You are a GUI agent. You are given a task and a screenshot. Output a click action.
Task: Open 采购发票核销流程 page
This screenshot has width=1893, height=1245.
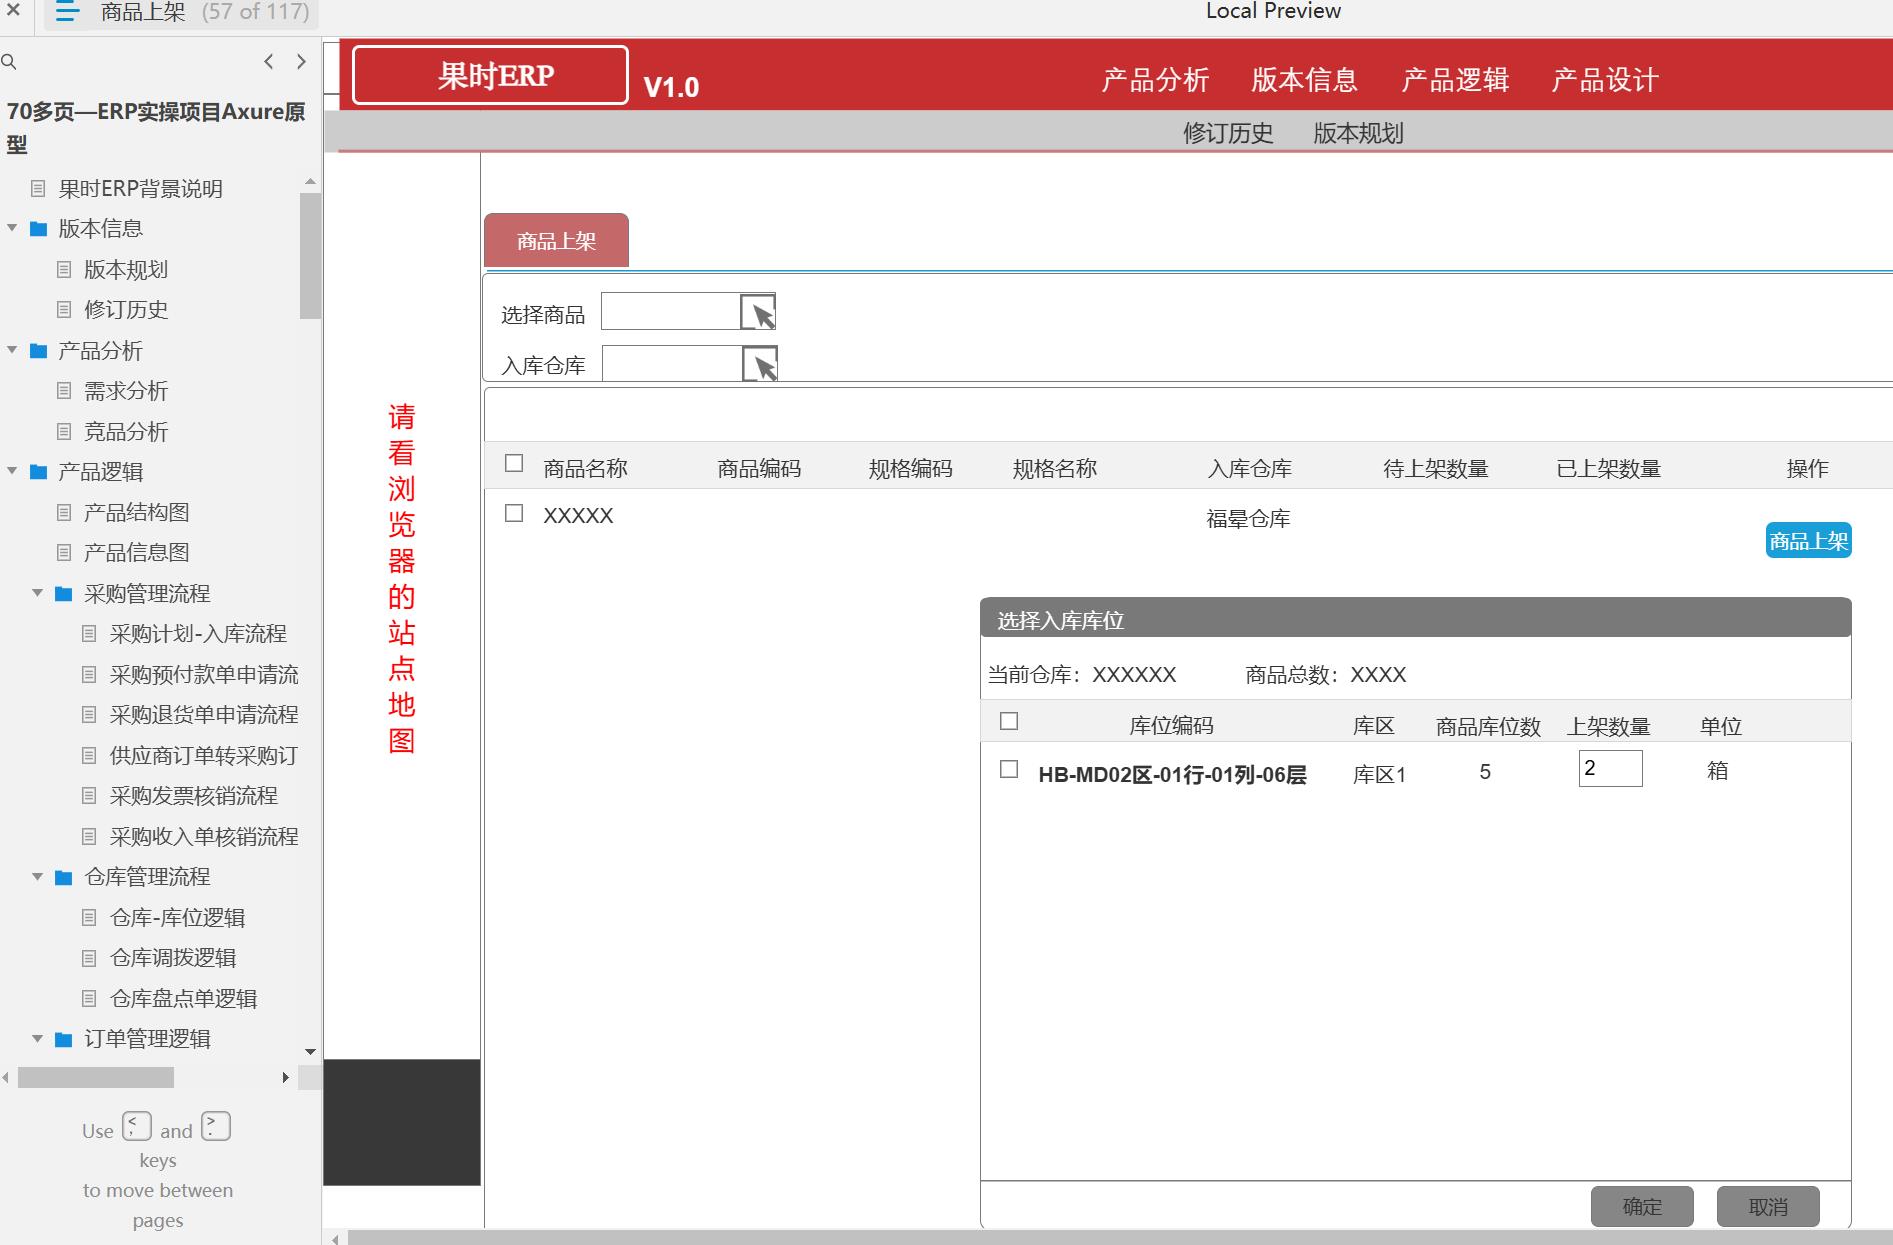tap(193, 796)
